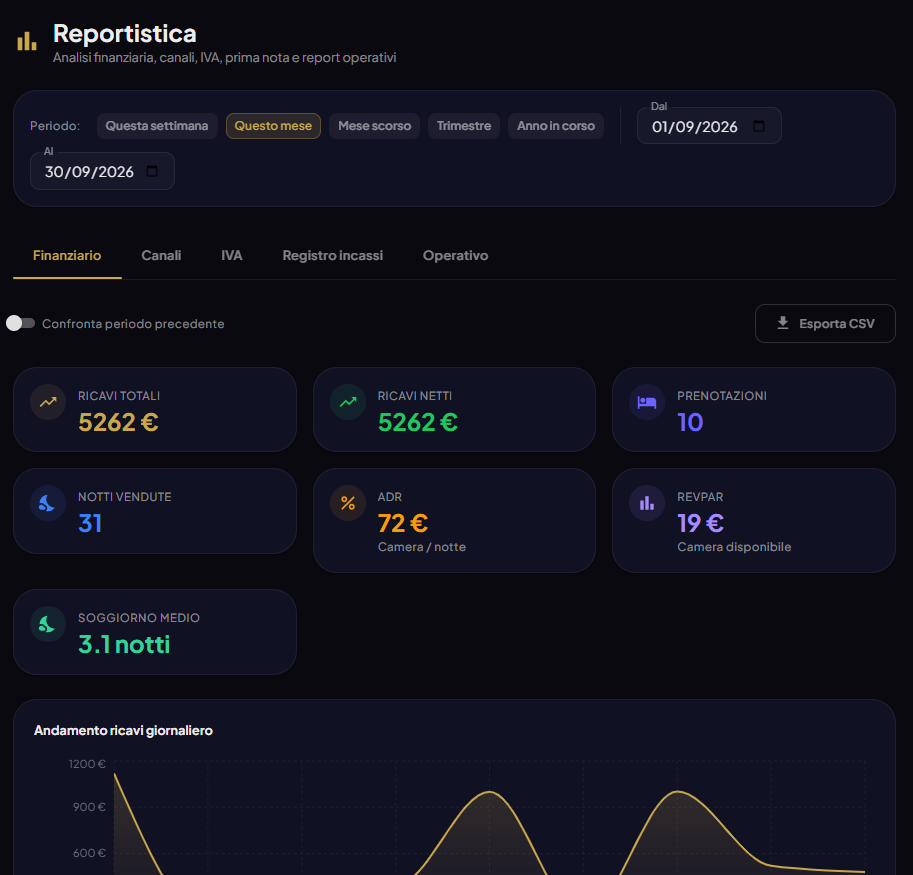Viewport: 913px width, 875px height.
Task: Click the Camera disponibile caption
Action: click(734, 547)
